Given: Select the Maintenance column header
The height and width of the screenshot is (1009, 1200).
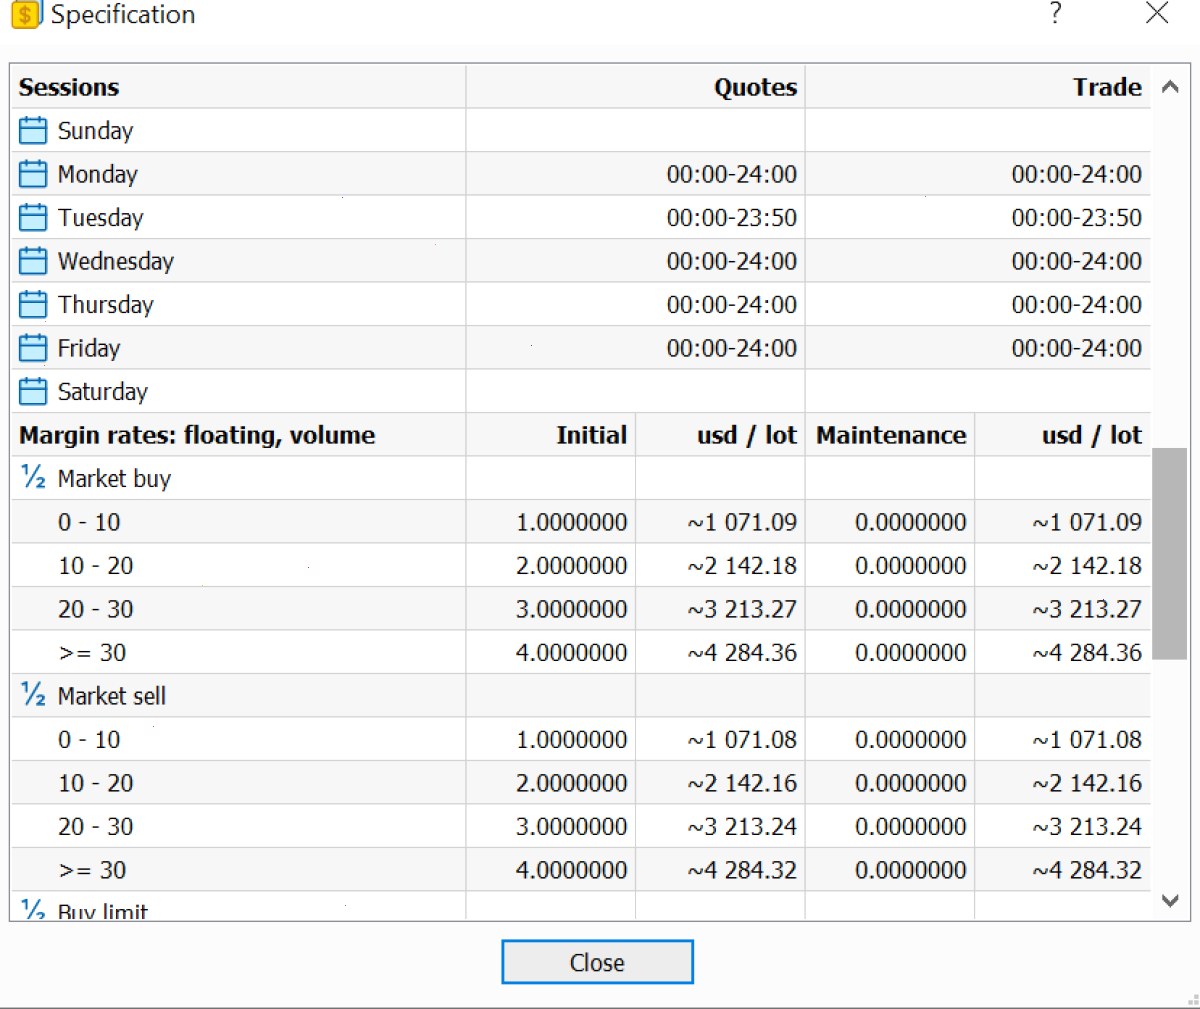Looking at the screenshot, I should click(891, 435).
